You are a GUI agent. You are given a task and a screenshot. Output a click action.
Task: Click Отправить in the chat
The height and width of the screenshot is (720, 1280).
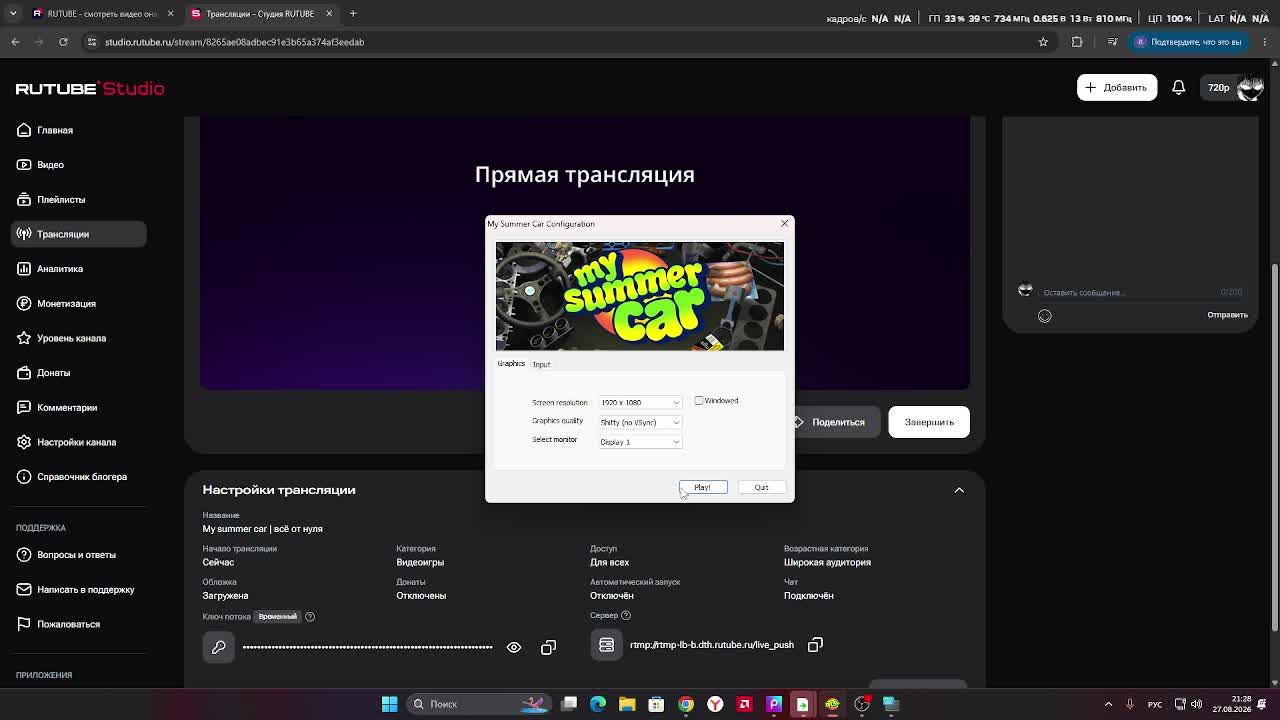point(1227,315)
